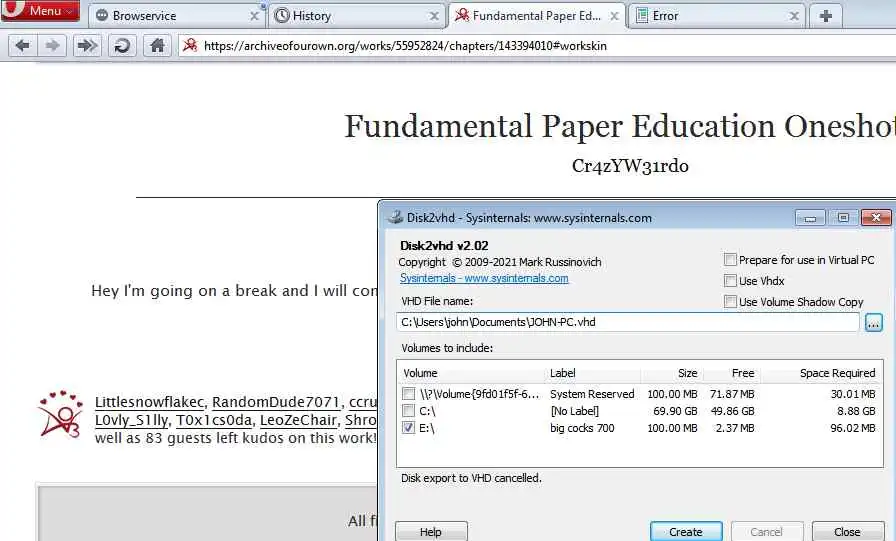896x541 pixels.
Task: Uncheck the E:\ volume checkbox
Action: 409,427
